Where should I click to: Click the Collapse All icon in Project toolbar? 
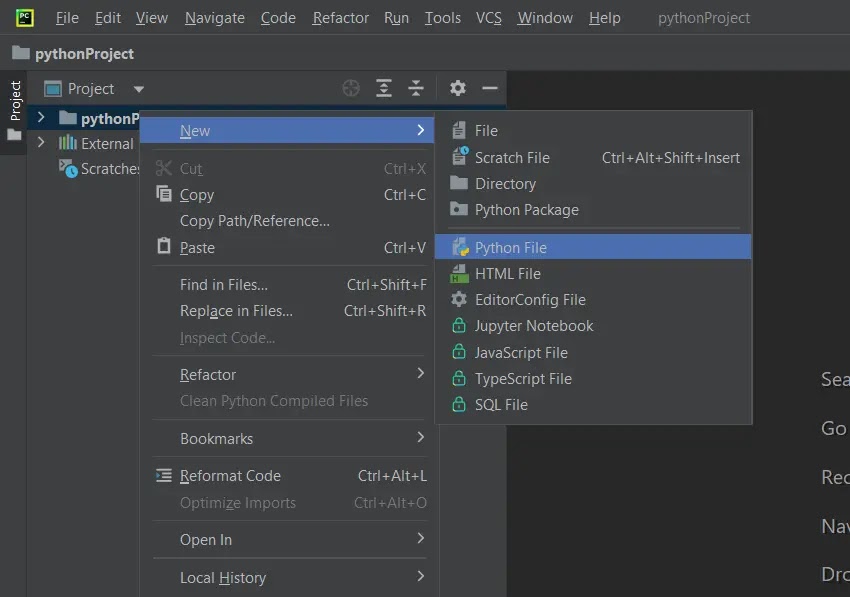(416, 88)
